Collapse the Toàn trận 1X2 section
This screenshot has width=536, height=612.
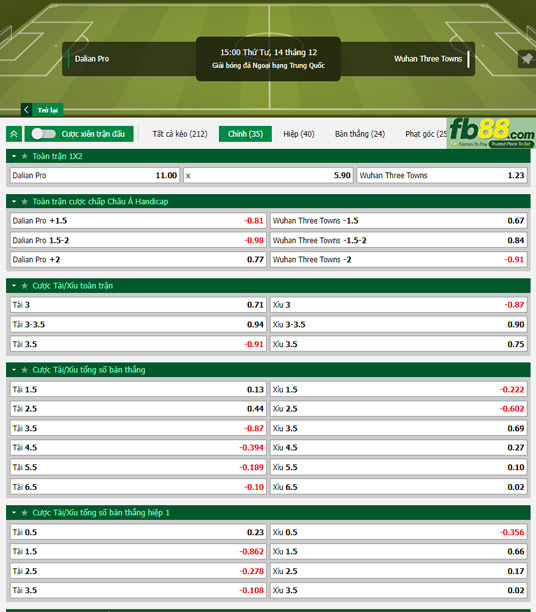click(x=14, y=156)
